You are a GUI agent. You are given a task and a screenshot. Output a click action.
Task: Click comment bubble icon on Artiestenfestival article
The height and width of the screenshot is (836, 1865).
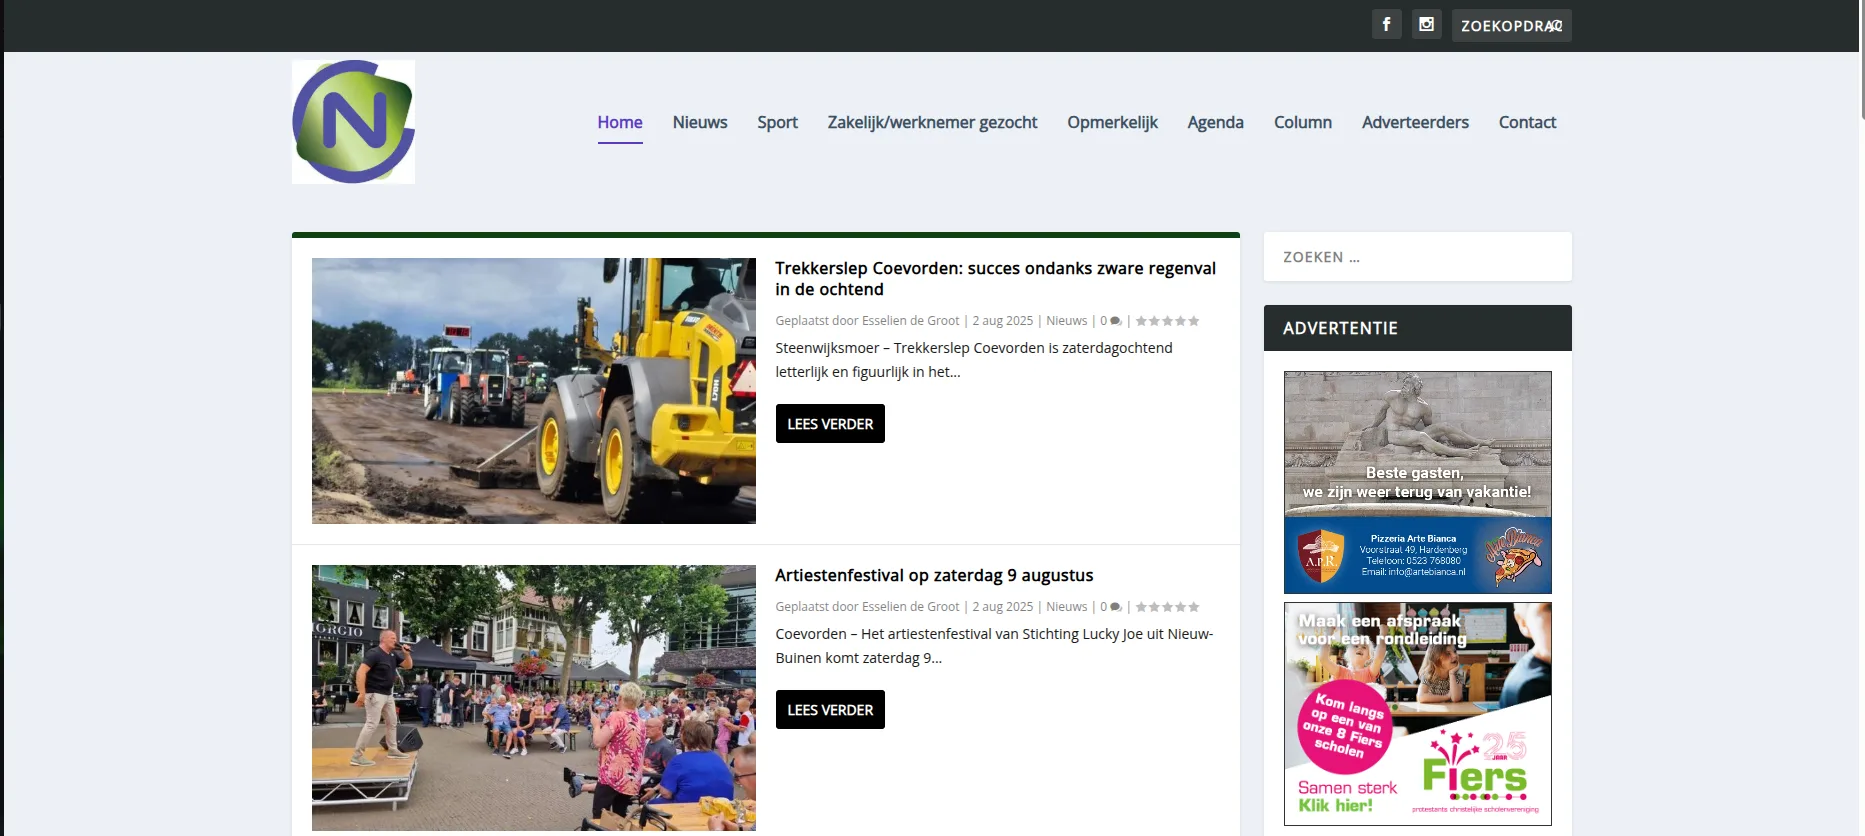click(1116, 607)
